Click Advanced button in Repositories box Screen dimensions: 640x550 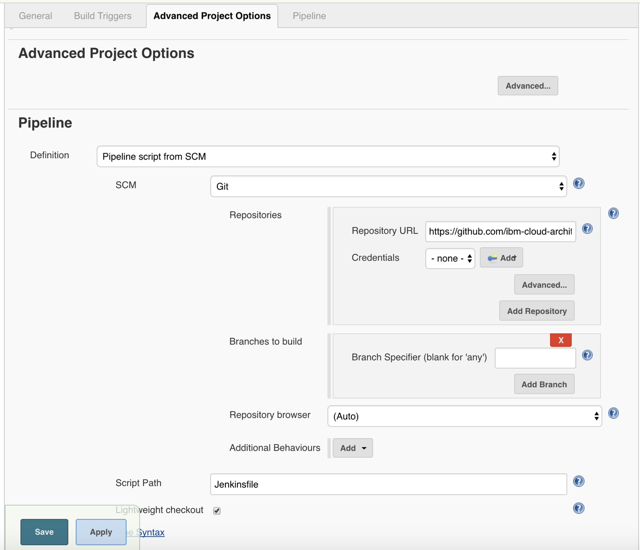544,285
